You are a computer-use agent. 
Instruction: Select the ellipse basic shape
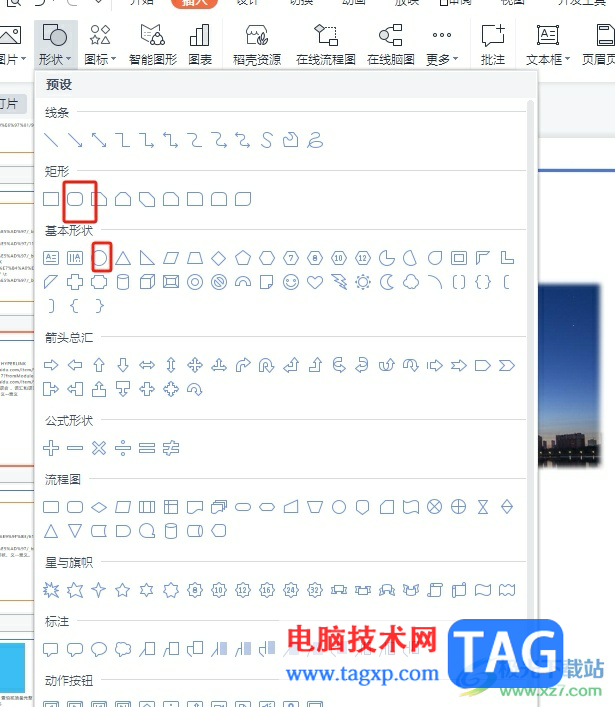[100, 258]
